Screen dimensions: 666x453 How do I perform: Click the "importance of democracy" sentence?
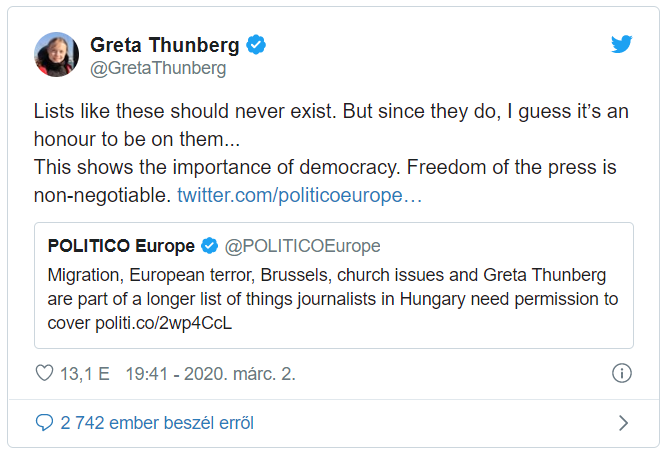coord(250,167)
